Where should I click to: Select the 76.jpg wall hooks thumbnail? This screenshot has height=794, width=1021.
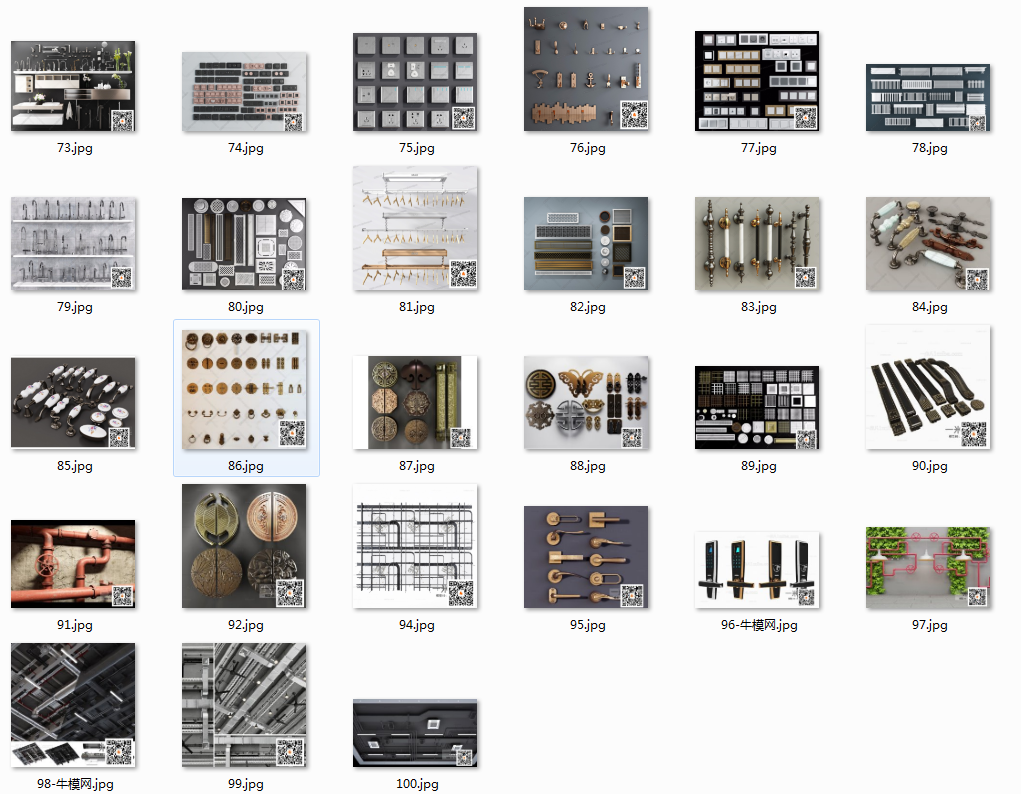pos(586,70)
